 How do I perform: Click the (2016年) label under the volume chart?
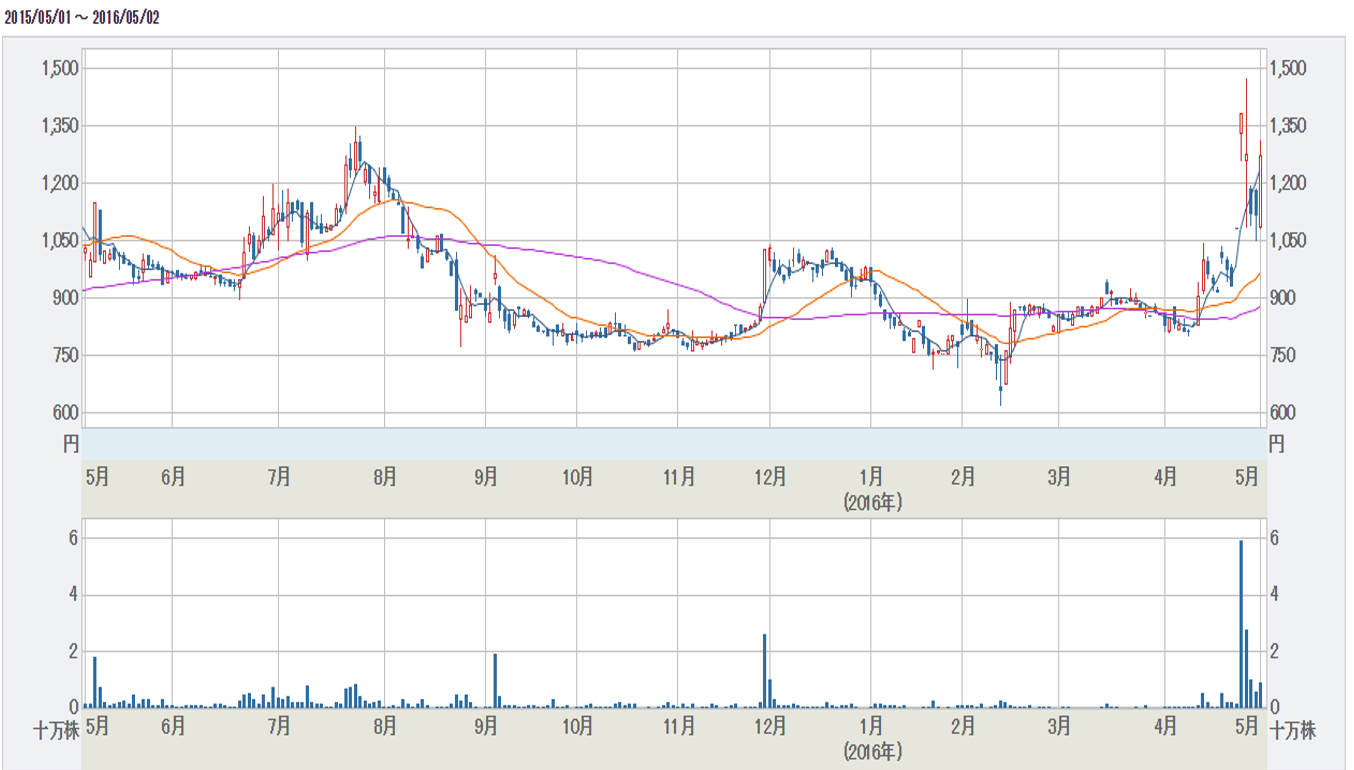point(872,750)
